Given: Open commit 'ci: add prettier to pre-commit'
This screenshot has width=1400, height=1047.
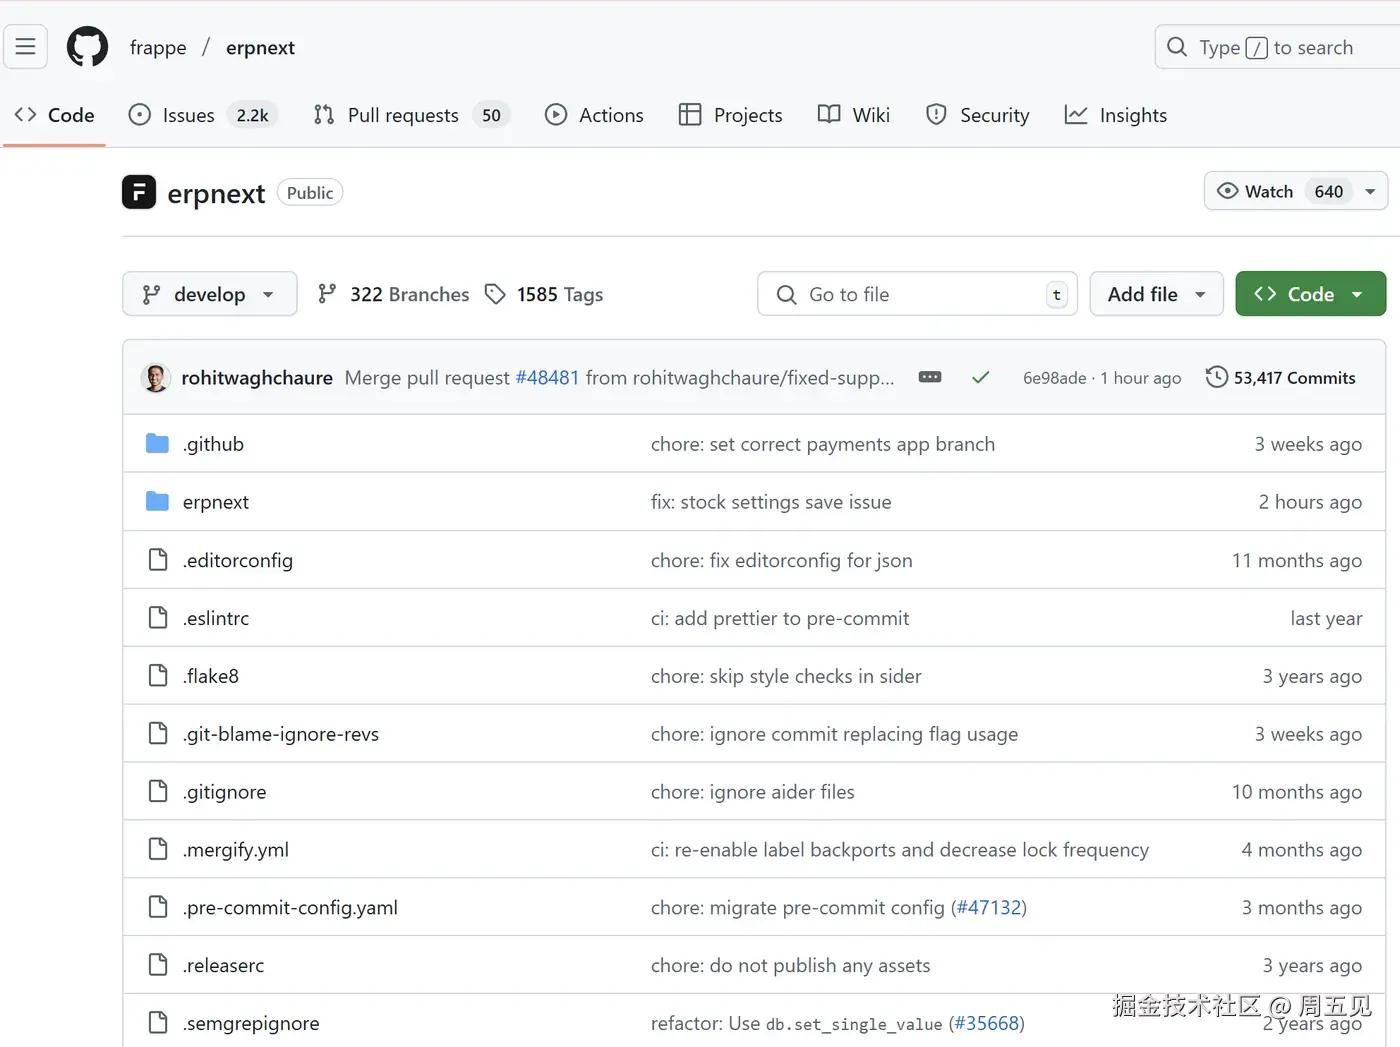Looking at the screenshot, I should click(x=780, y=618).
